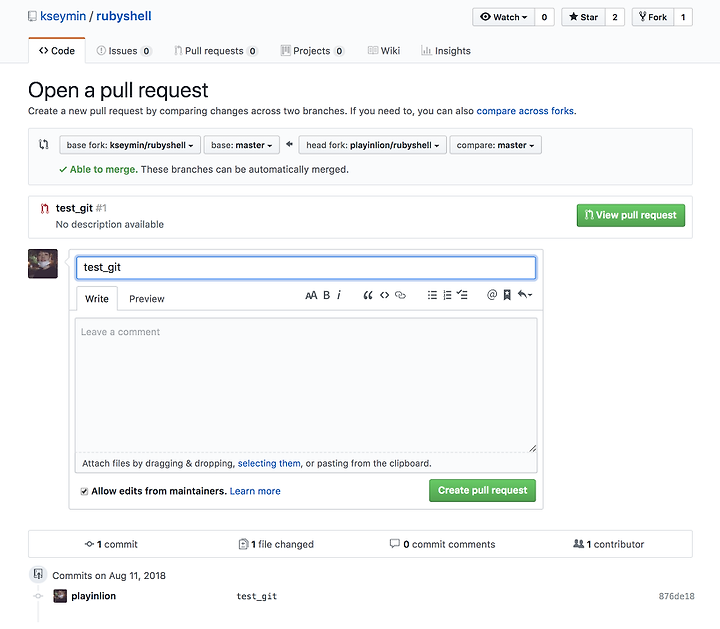Open the Issues tab

(123, 51)
